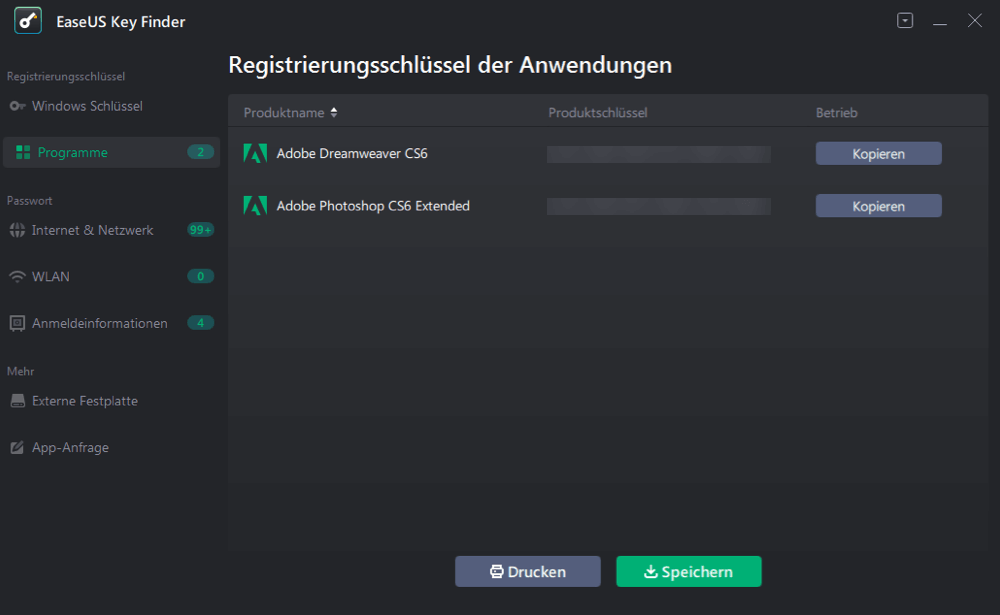Click the Internet & Netzwerk globe icon
This screenshot has width=1000, height=615.
coord(17,230)
